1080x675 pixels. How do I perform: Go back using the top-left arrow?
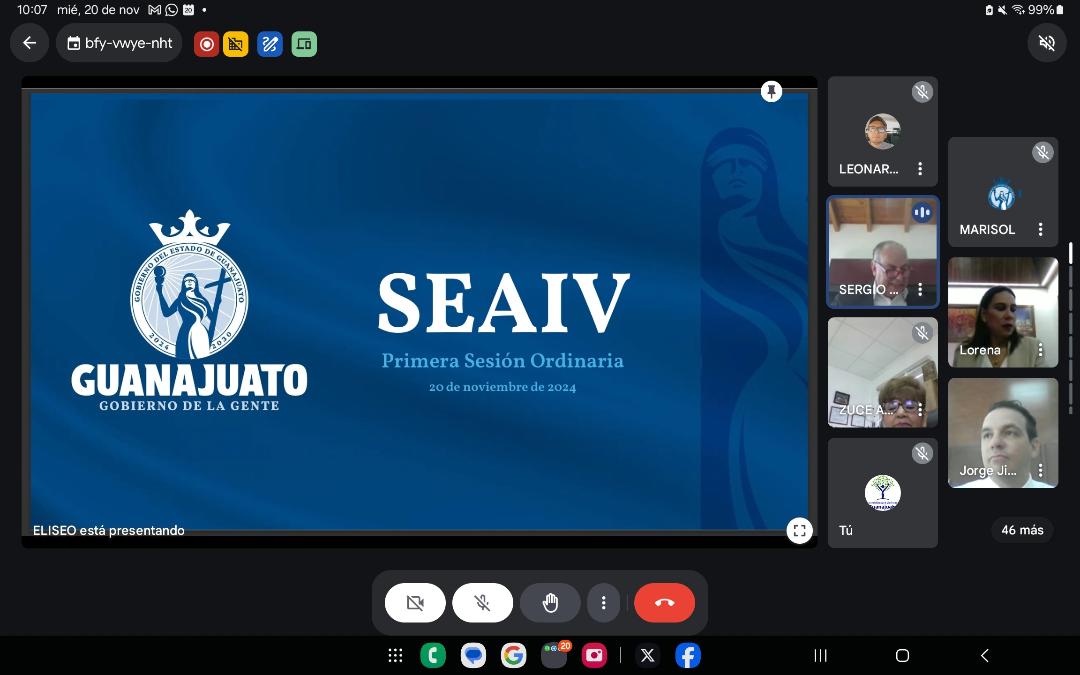pos(29,43)
